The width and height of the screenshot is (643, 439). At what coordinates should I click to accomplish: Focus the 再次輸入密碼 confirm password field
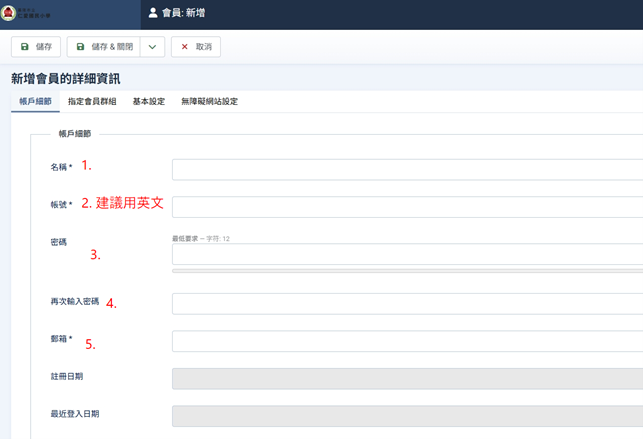pyautogui.click(x=407, y=304)
